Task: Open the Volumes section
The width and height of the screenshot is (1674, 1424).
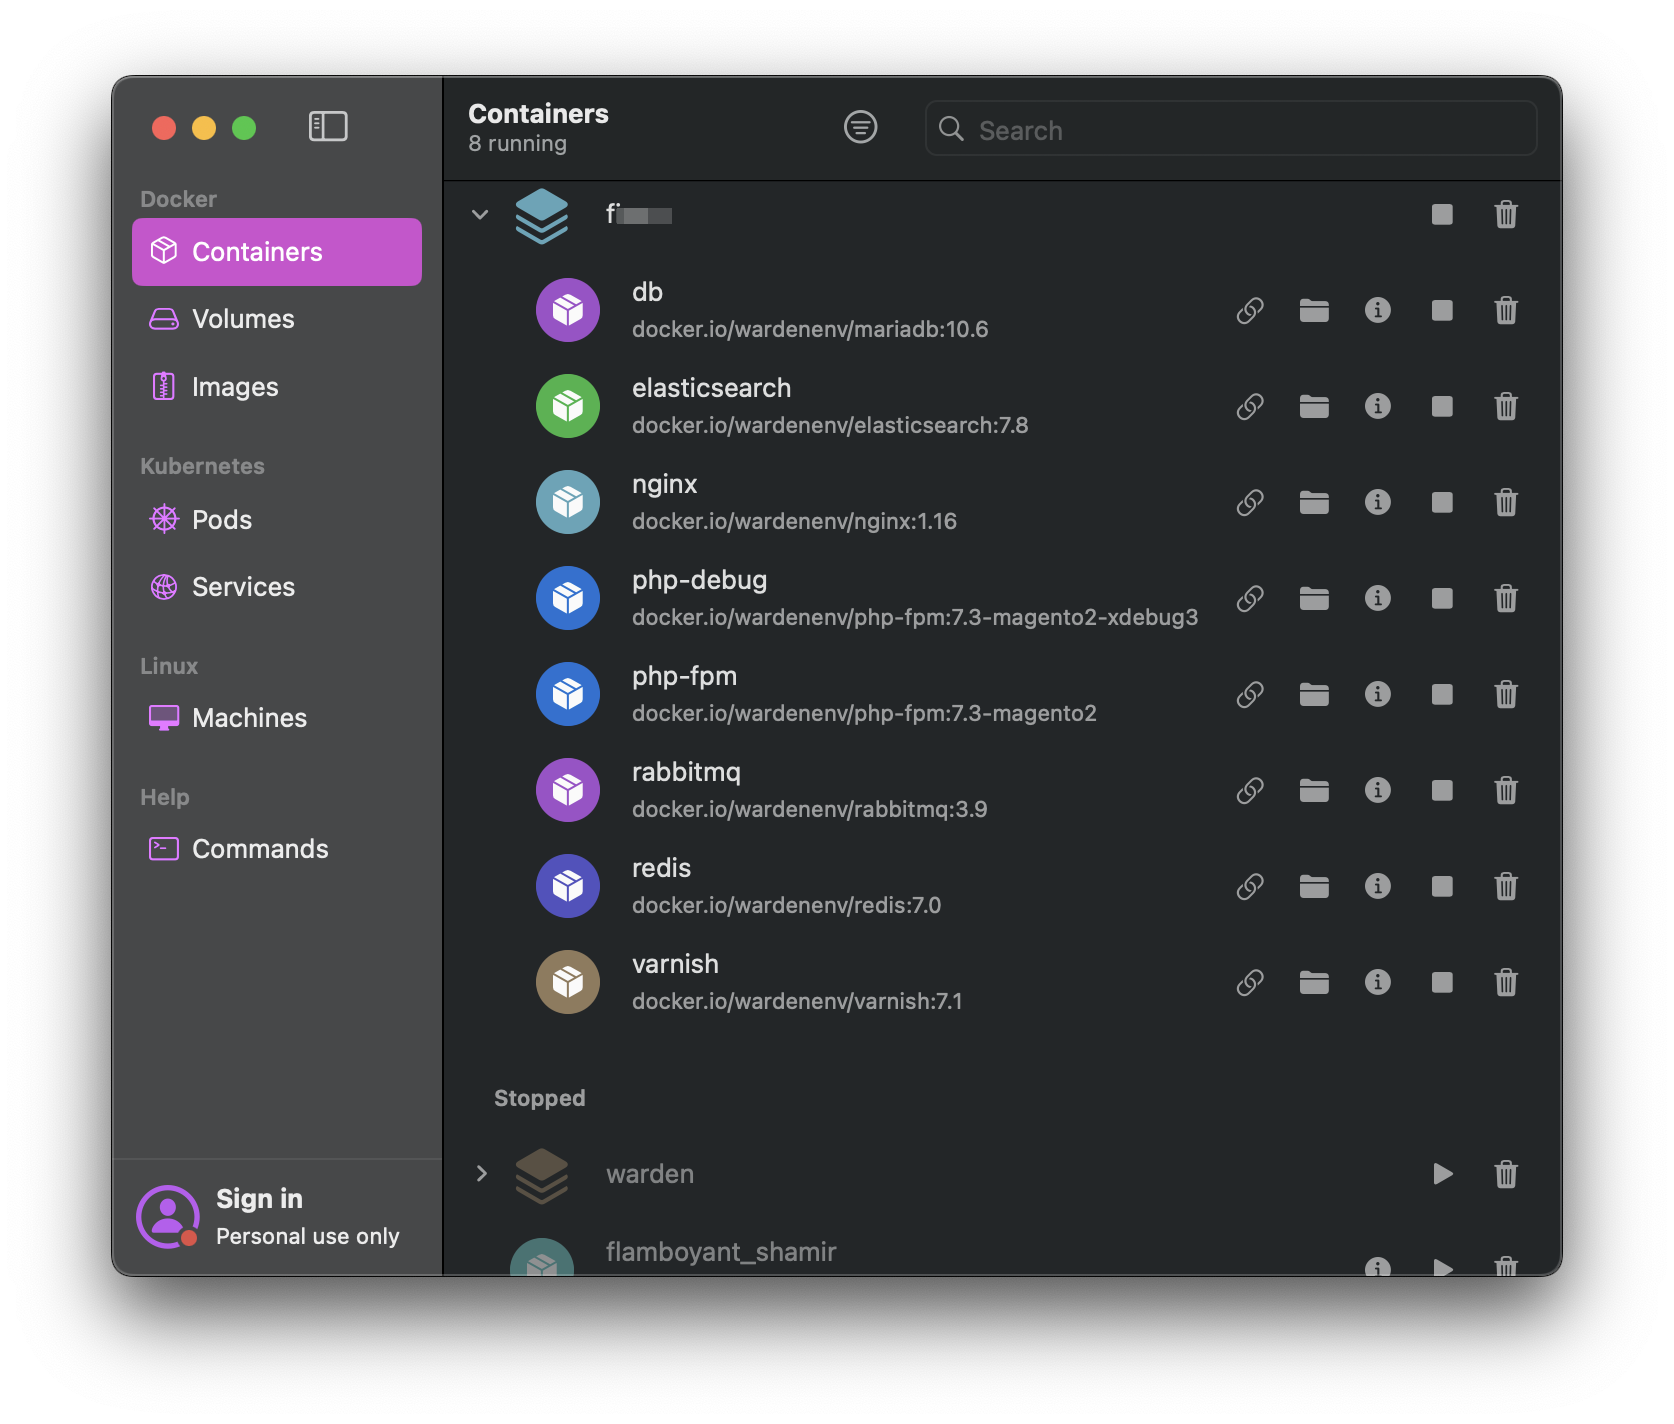Action: click(277, 319)
